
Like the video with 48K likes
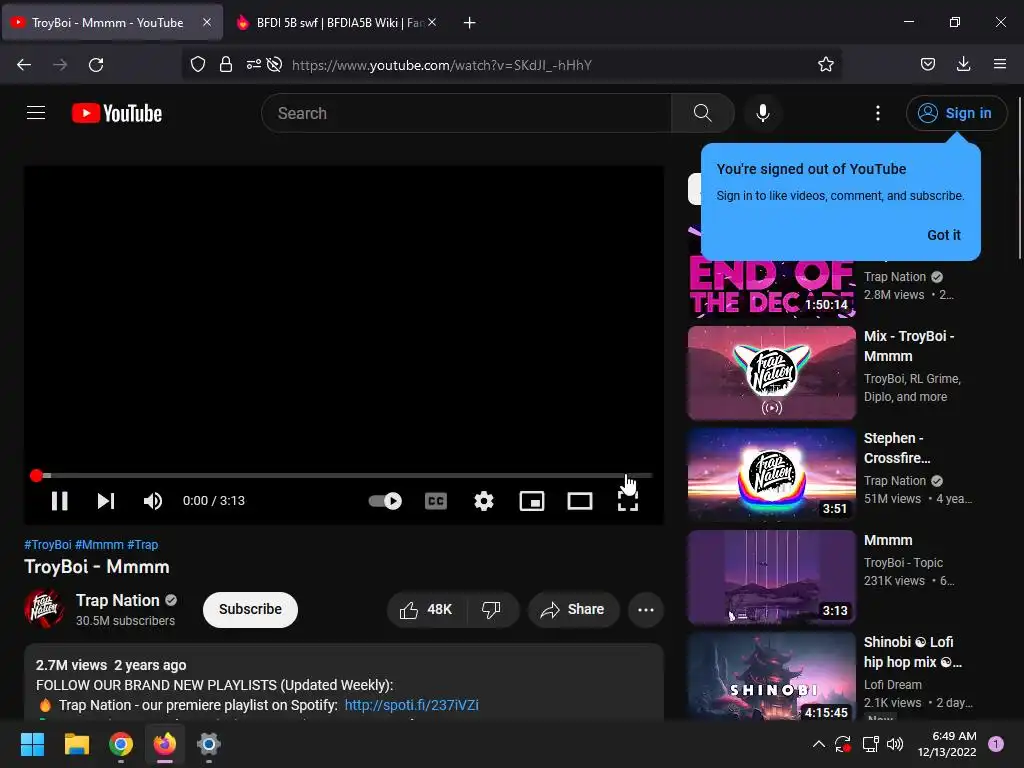coord(426,609)
